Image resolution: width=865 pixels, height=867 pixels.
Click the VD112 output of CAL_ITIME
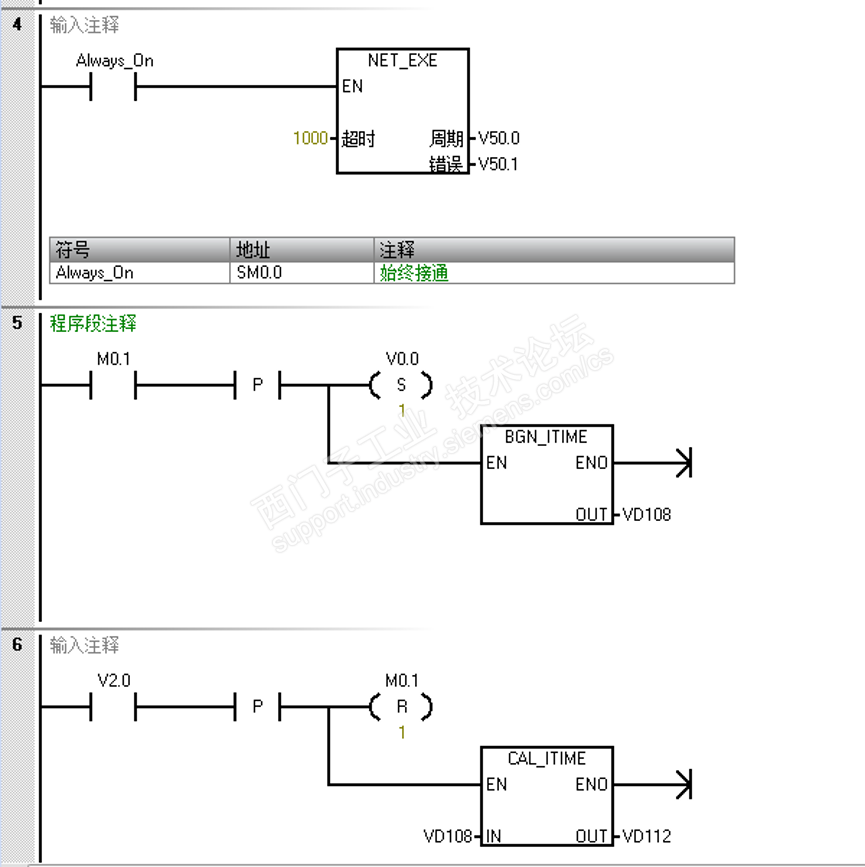(x=647, y=836)
